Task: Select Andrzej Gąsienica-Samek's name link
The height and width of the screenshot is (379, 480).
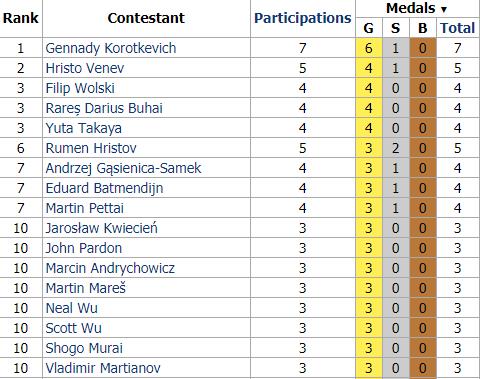Action: point(123,168)
